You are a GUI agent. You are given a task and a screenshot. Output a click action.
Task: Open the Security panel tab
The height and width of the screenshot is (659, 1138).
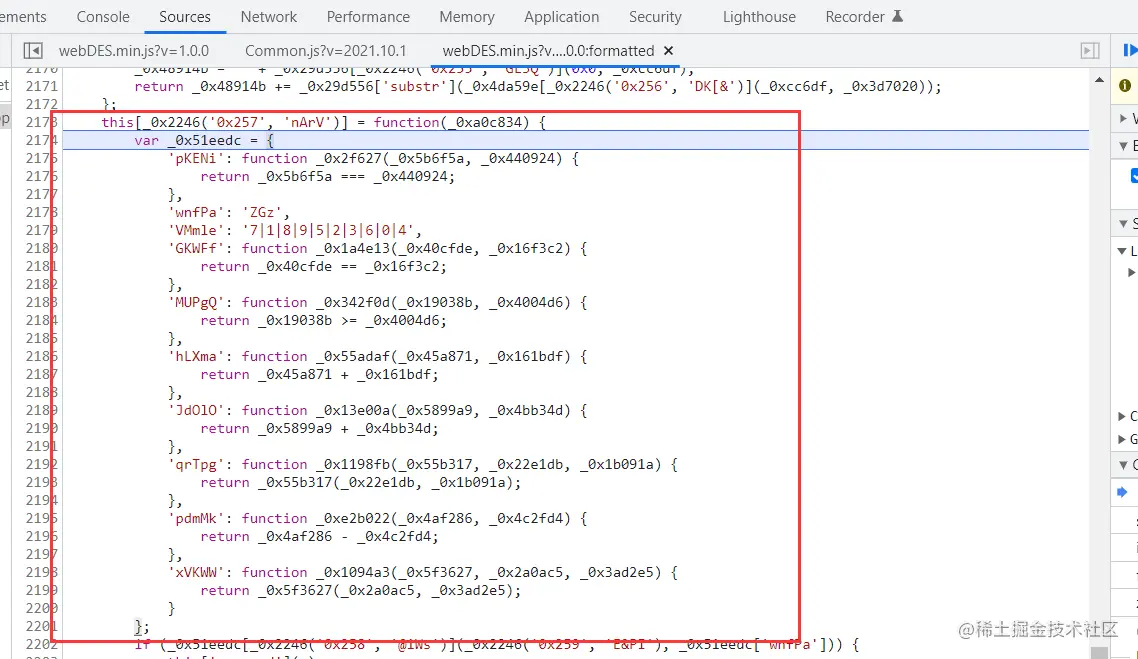655,17
